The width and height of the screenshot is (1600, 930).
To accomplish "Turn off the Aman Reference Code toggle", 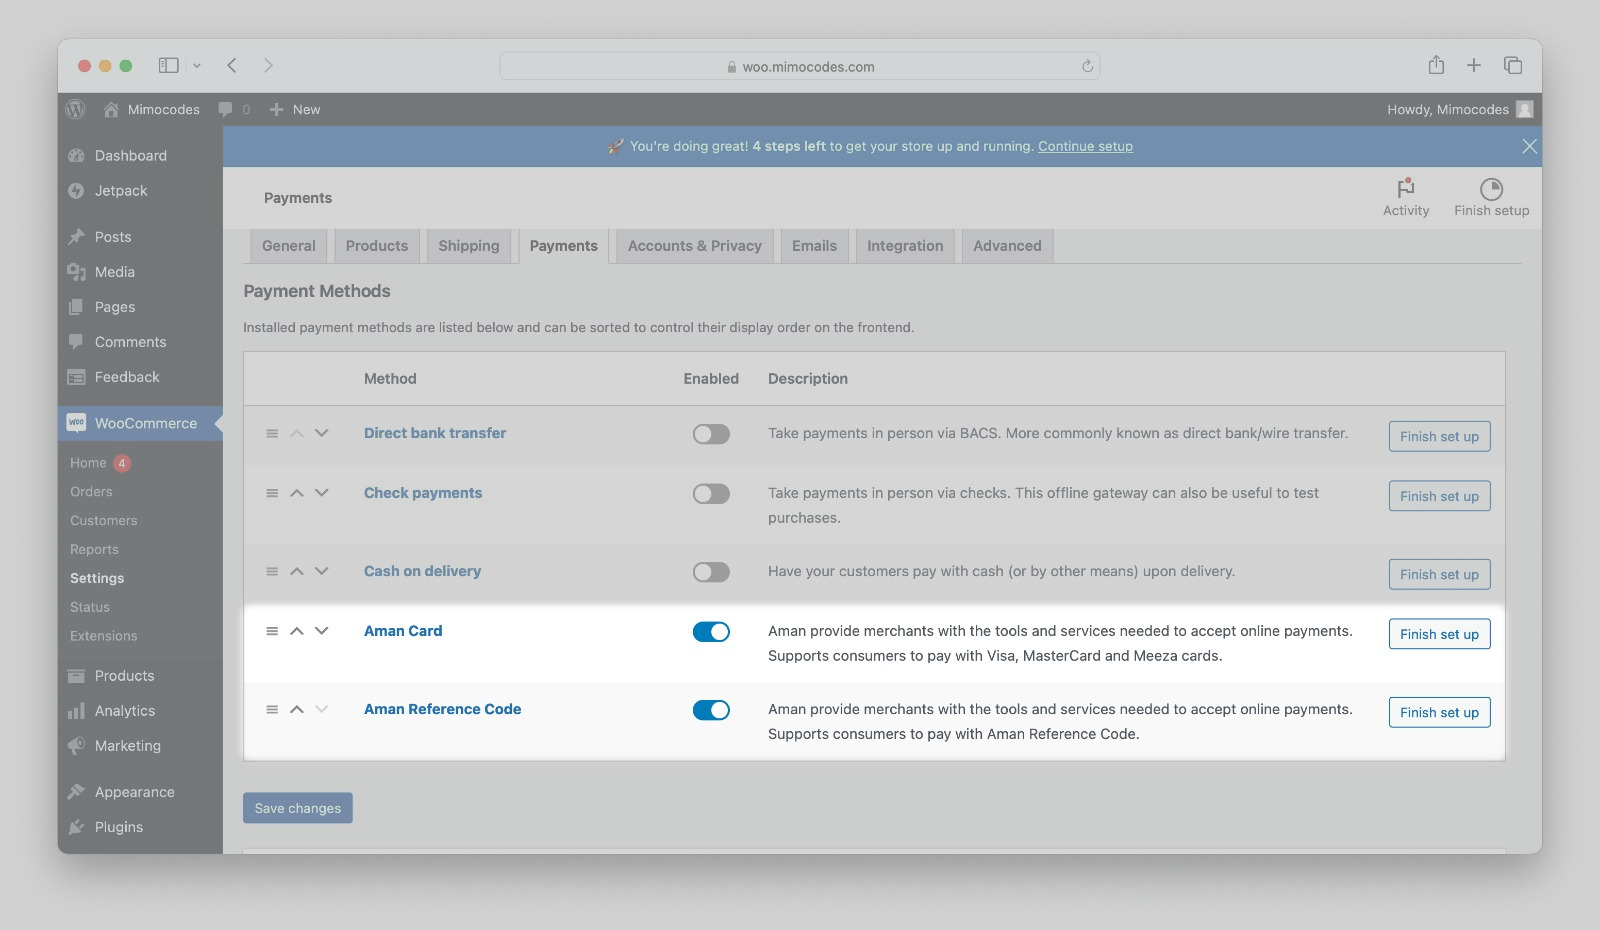I will 711,710.
